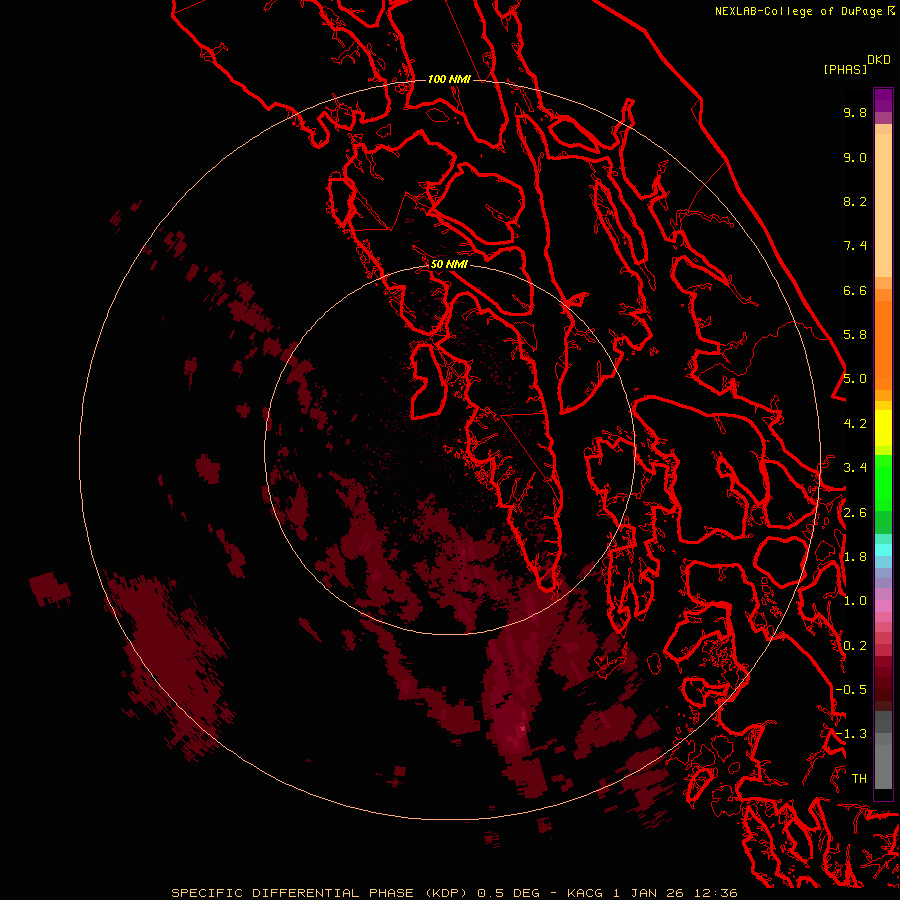Click the 7.4 value on the color scale

pos(855,246)
